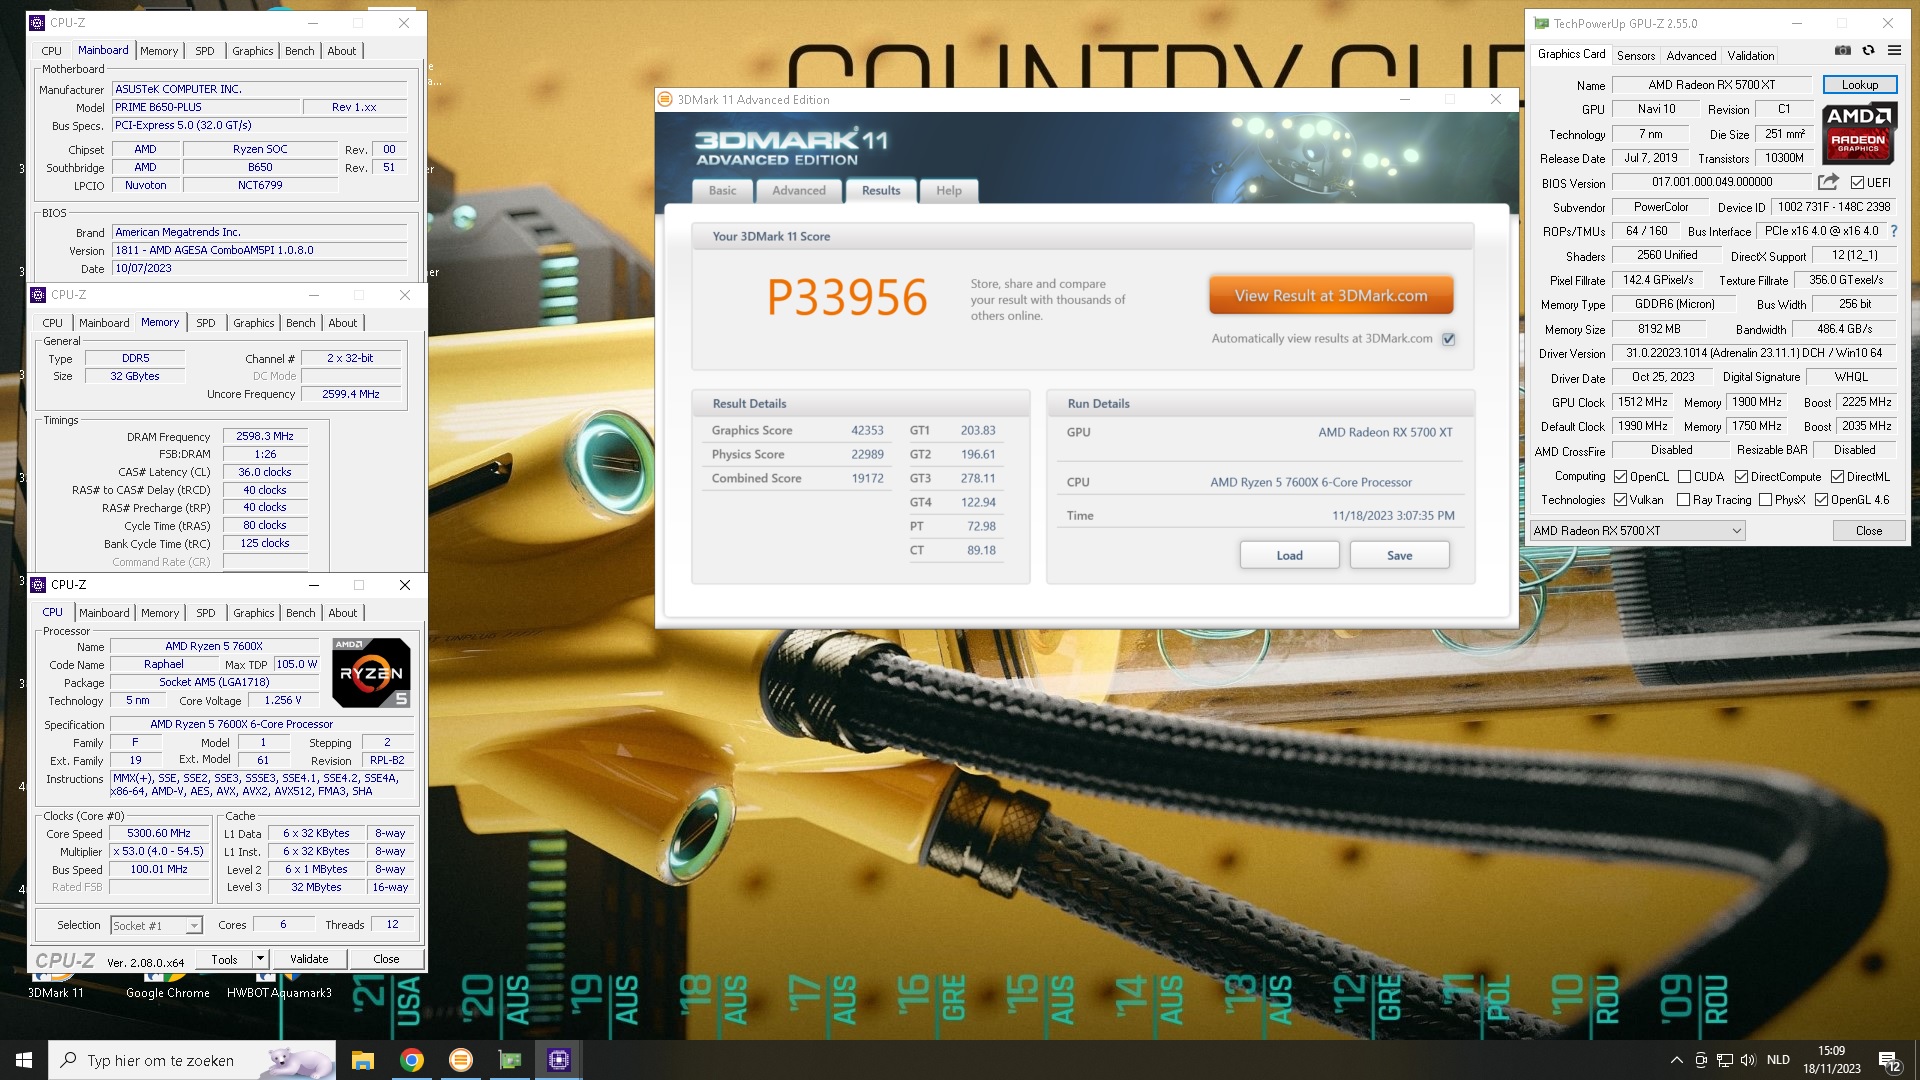Open the AMD Radeon RX 5700 XT GPU dropdown
Screen dimensions: 1920x1080
pos(1638,531)
